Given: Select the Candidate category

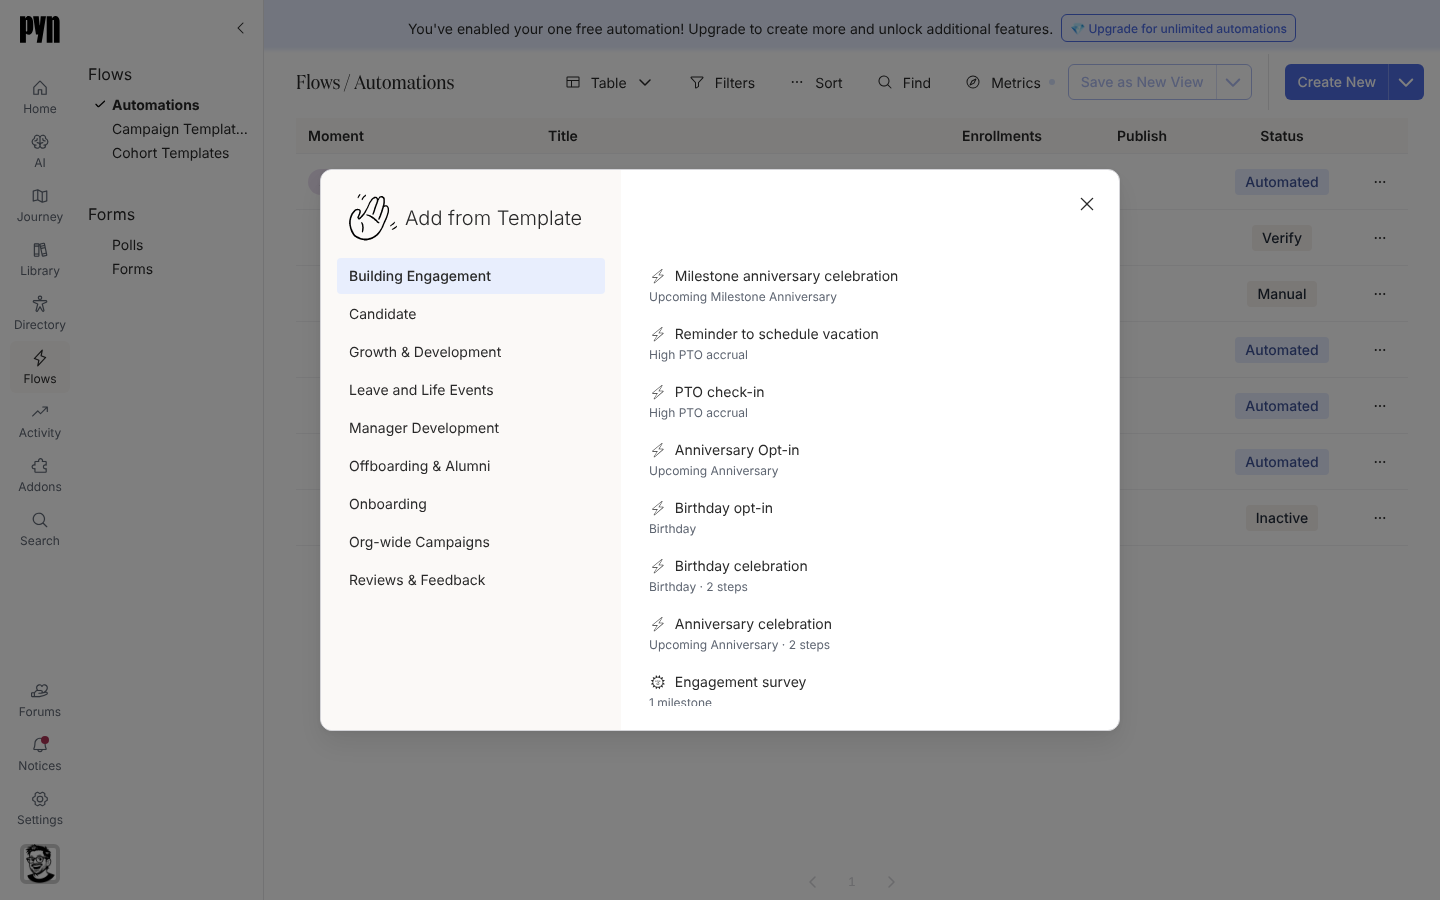Looking at the screenshot, I should (471, 314).
